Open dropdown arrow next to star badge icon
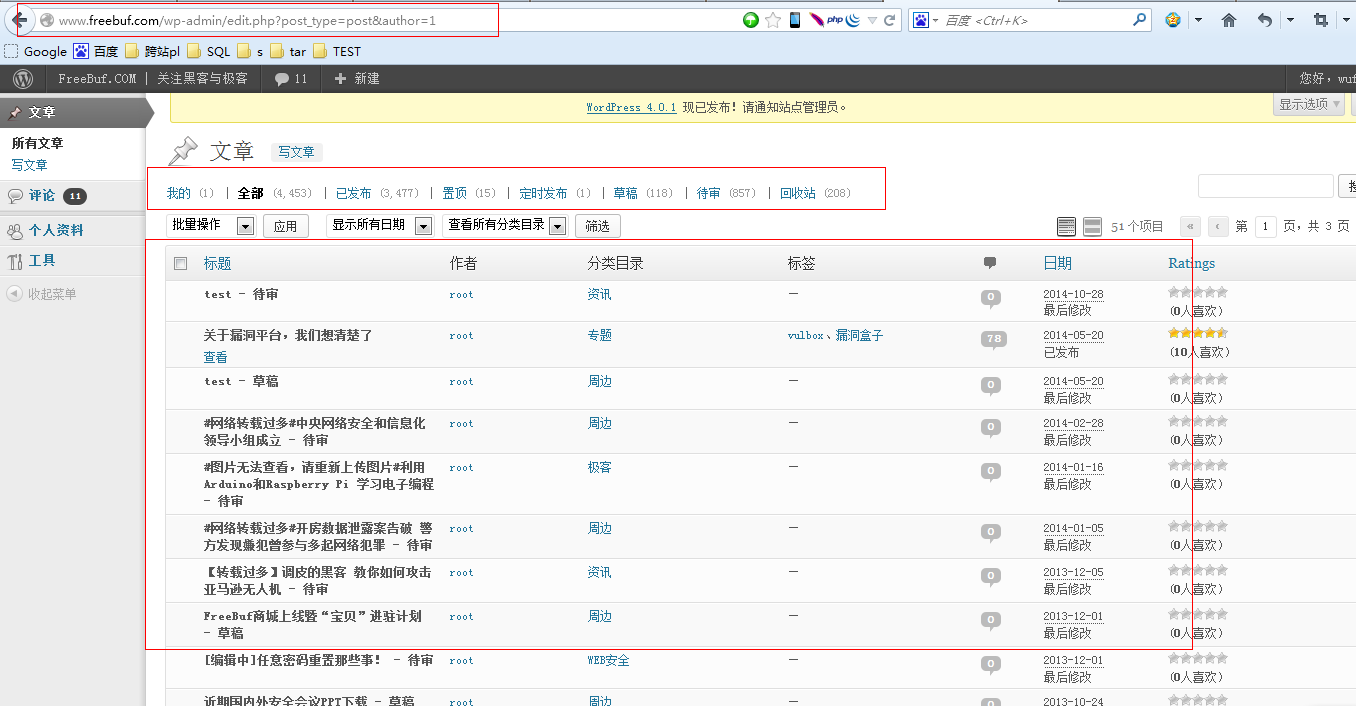1356x706 pixels. [x=1198, y=20]
